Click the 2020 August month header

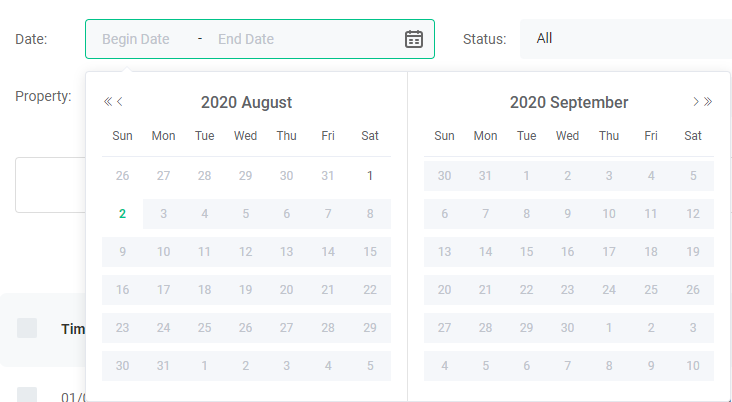[x=246, y=102]
